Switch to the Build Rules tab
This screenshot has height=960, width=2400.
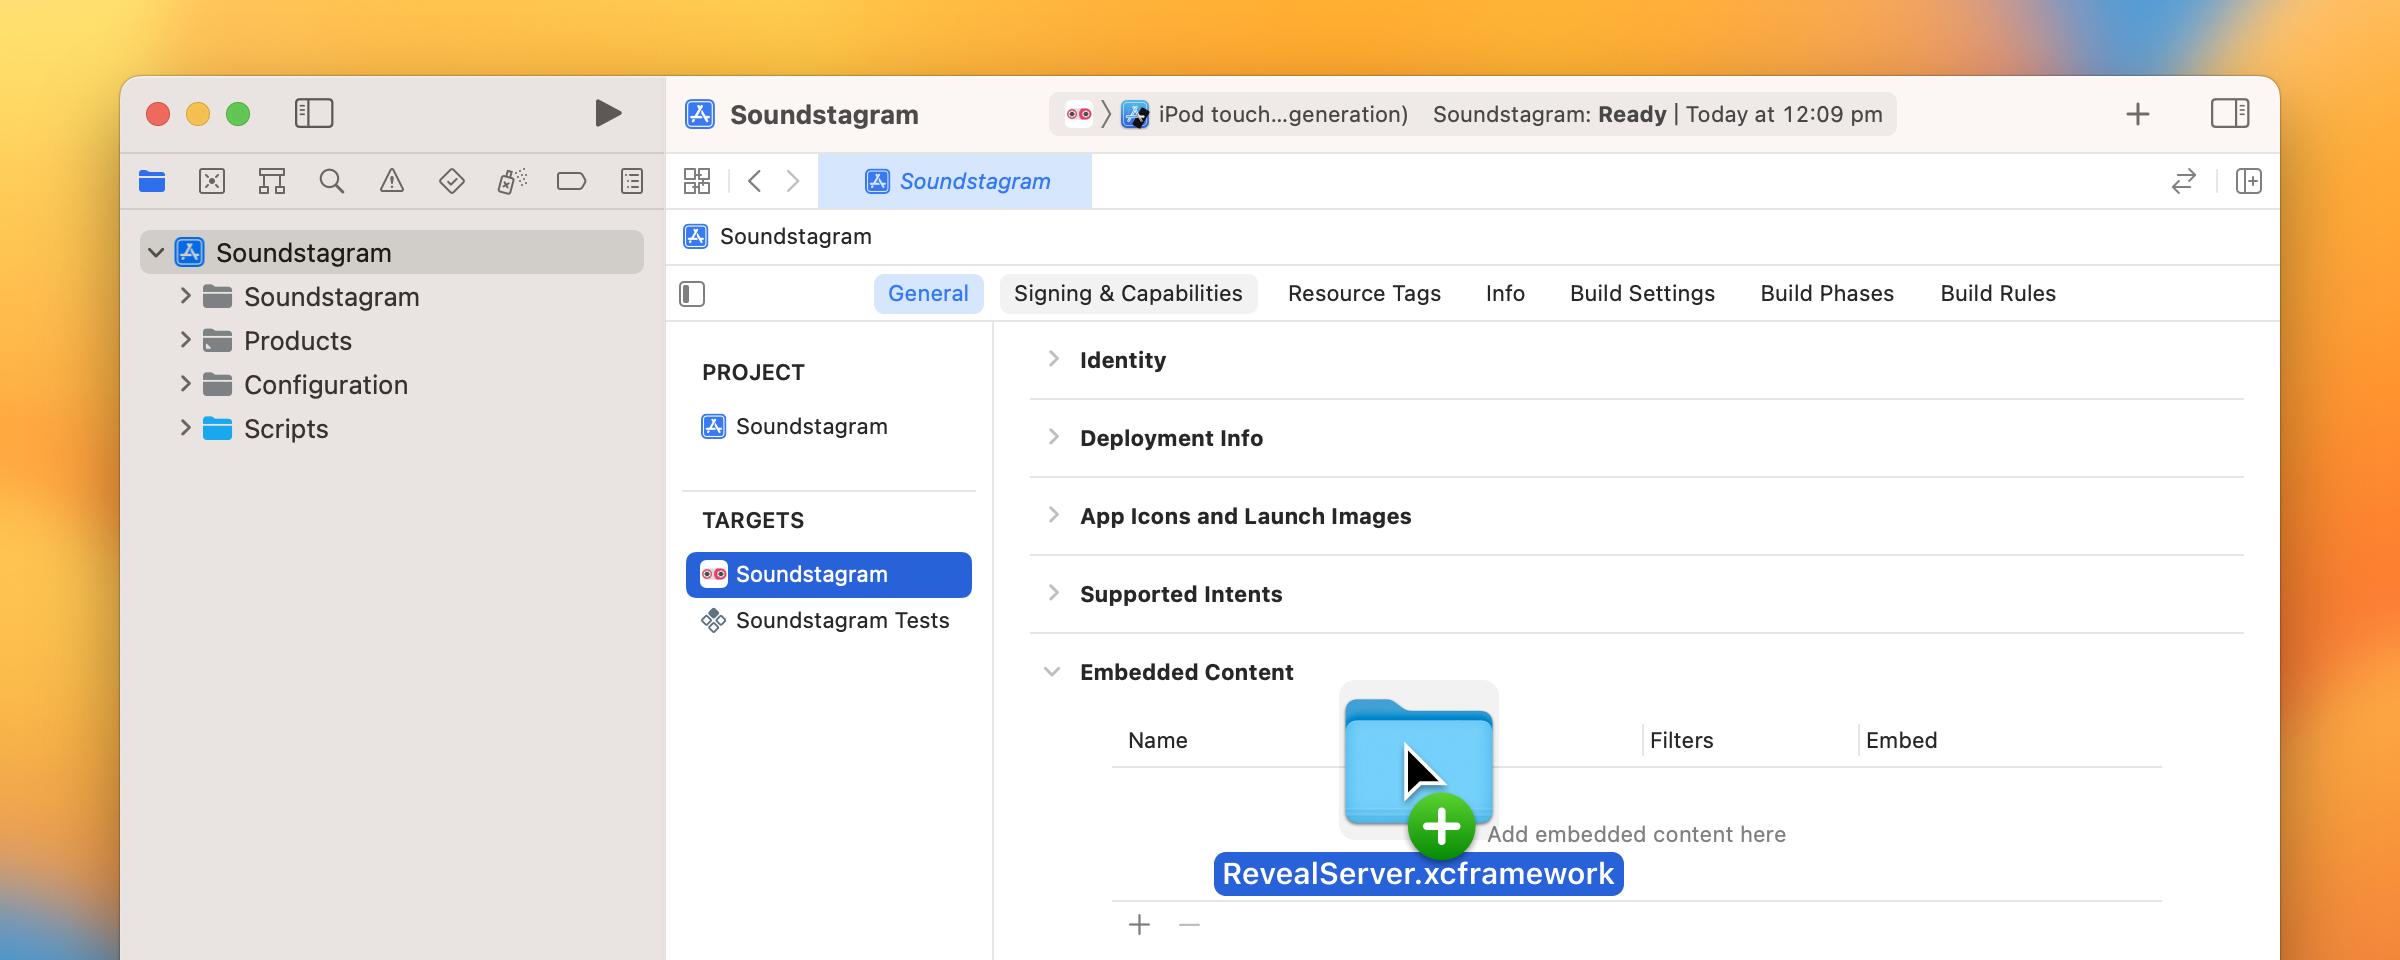[1998, 294]
